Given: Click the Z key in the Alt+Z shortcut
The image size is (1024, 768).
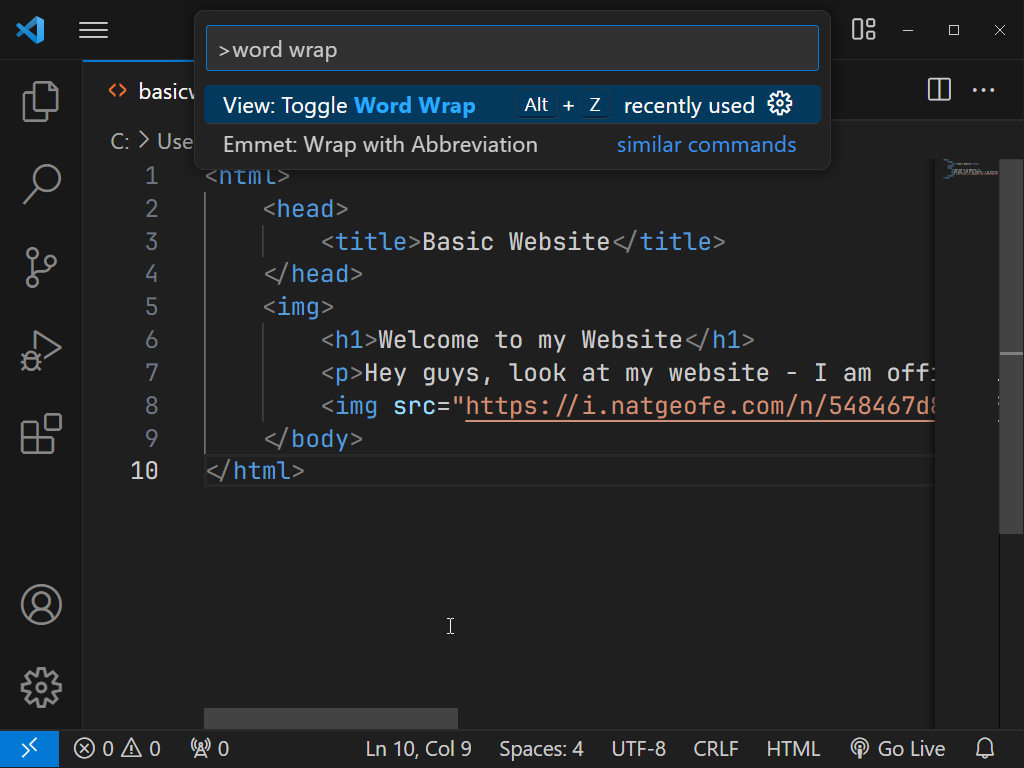Looking at the screenshot, I should click(x=594, y=104).
